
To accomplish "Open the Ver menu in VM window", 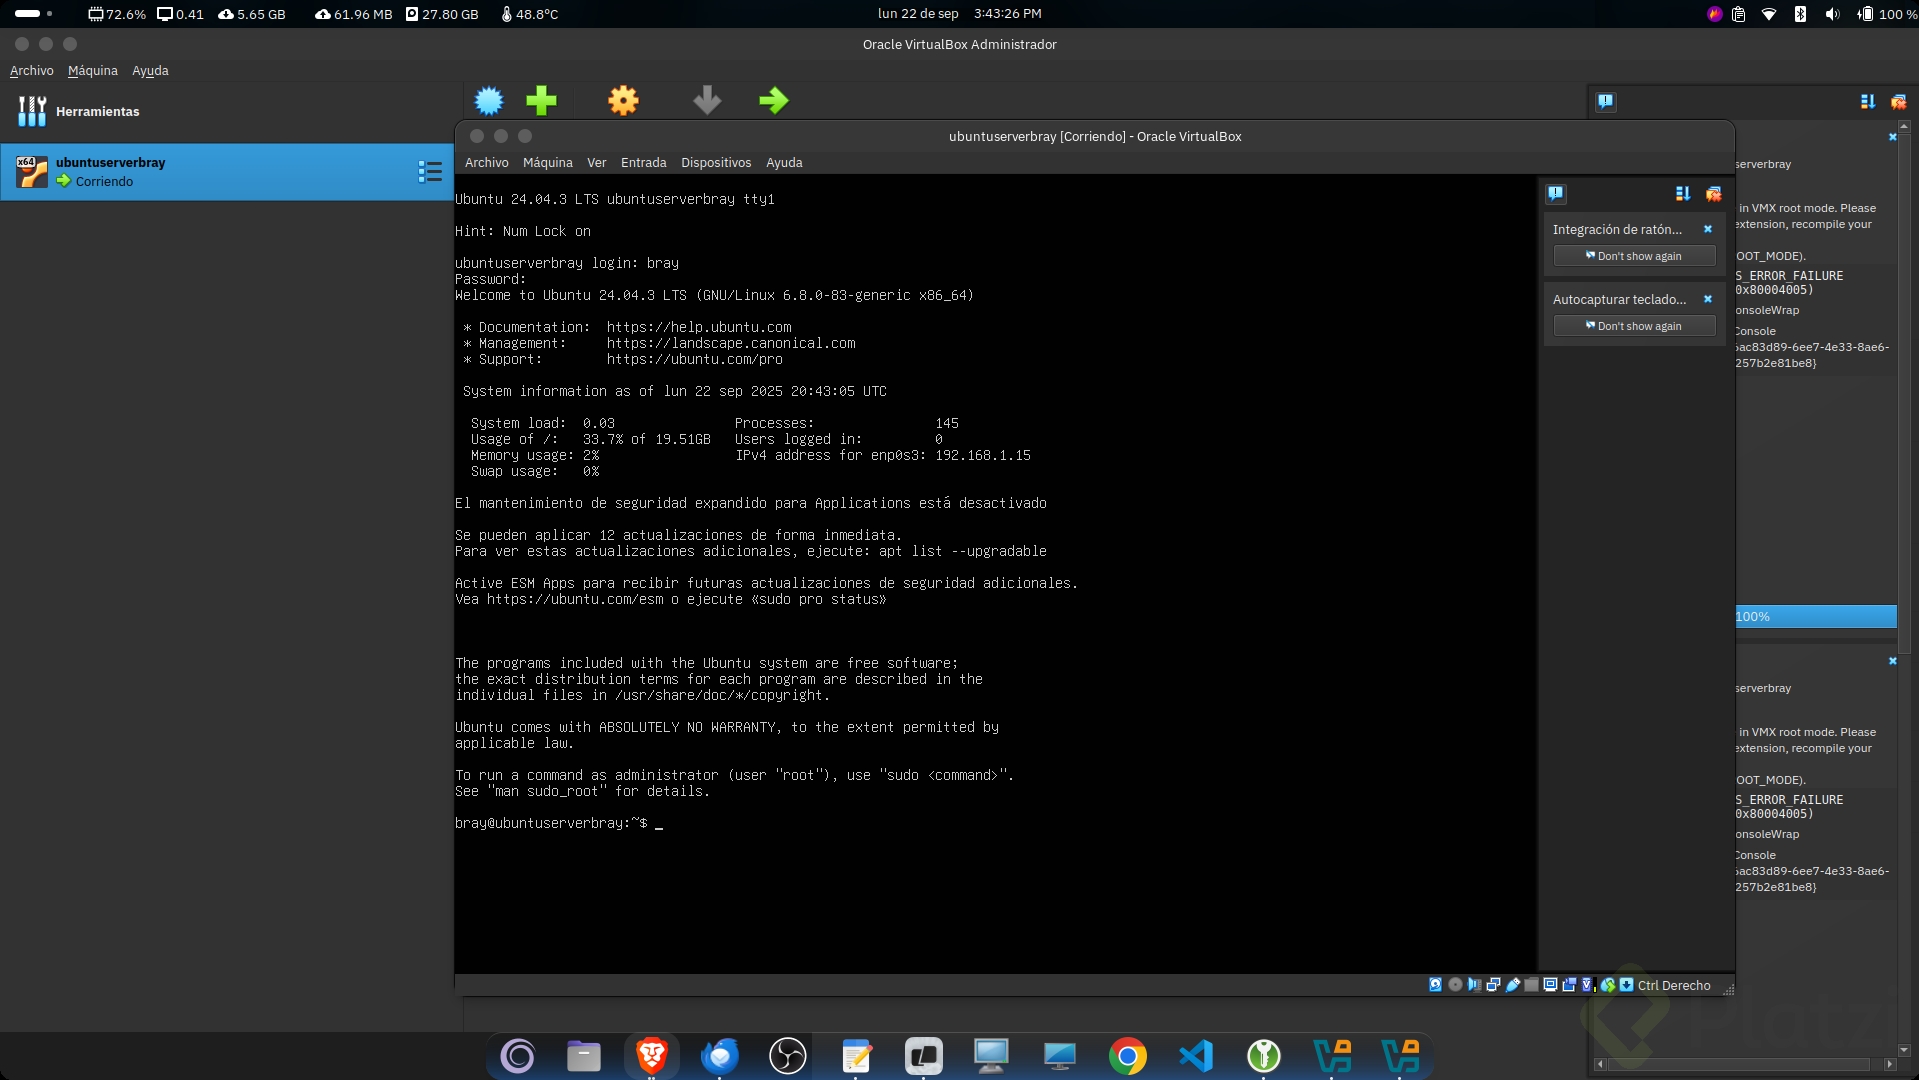I will (x=597, y=163).
